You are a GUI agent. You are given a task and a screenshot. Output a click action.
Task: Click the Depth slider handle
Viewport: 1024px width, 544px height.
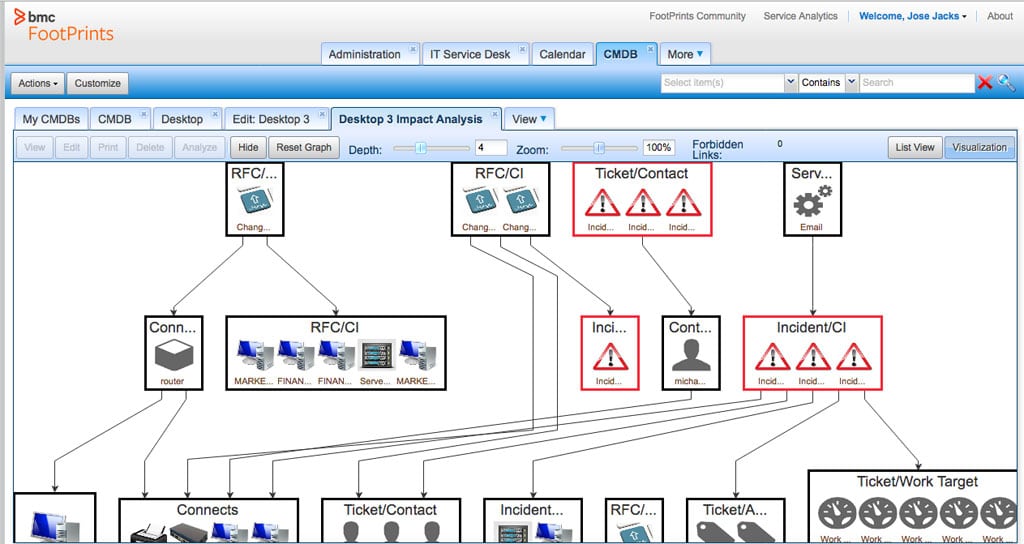pyautogui.click(x=421, y=148)
